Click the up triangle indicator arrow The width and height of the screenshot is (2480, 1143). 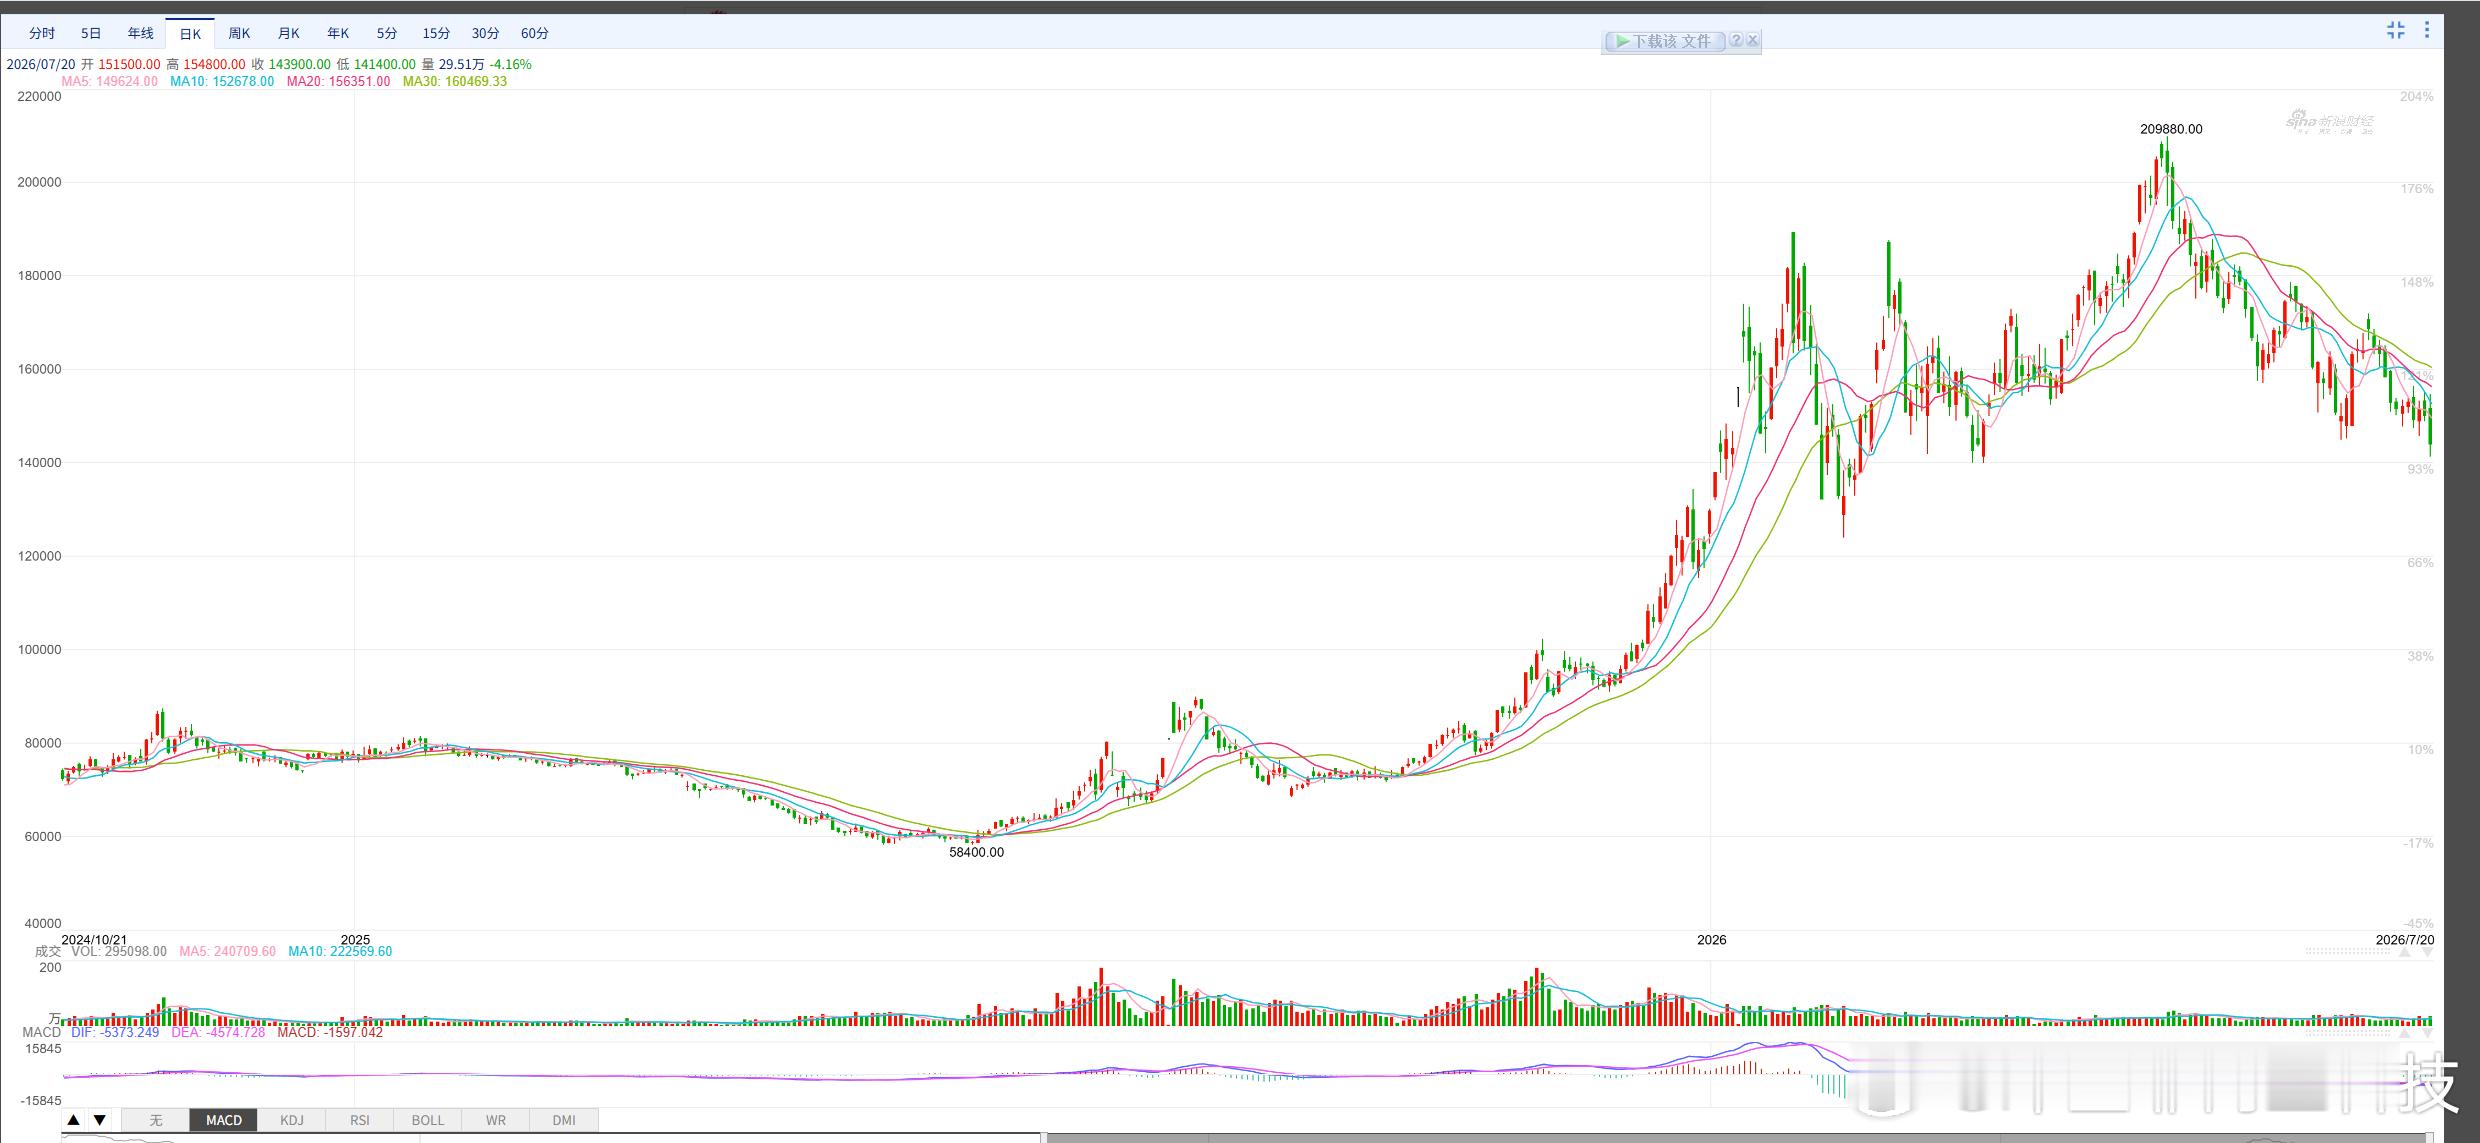(x=73, y=1120)
